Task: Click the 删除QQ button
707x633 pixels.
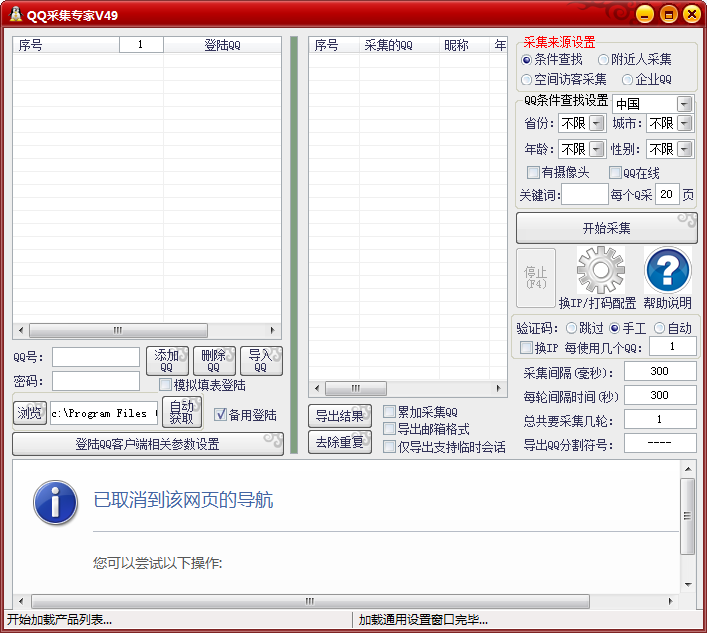Action: (214, 361)
